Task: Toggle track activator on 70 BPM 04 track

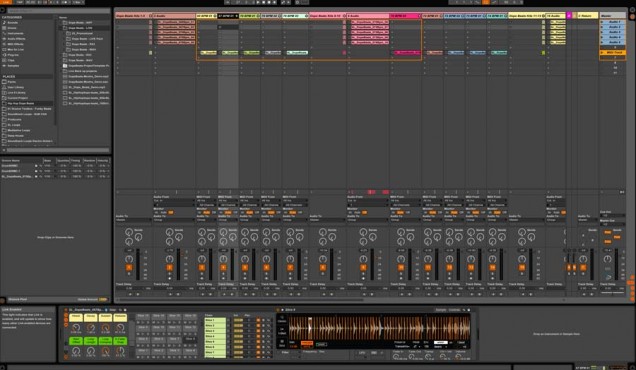Action: (401, 267)
